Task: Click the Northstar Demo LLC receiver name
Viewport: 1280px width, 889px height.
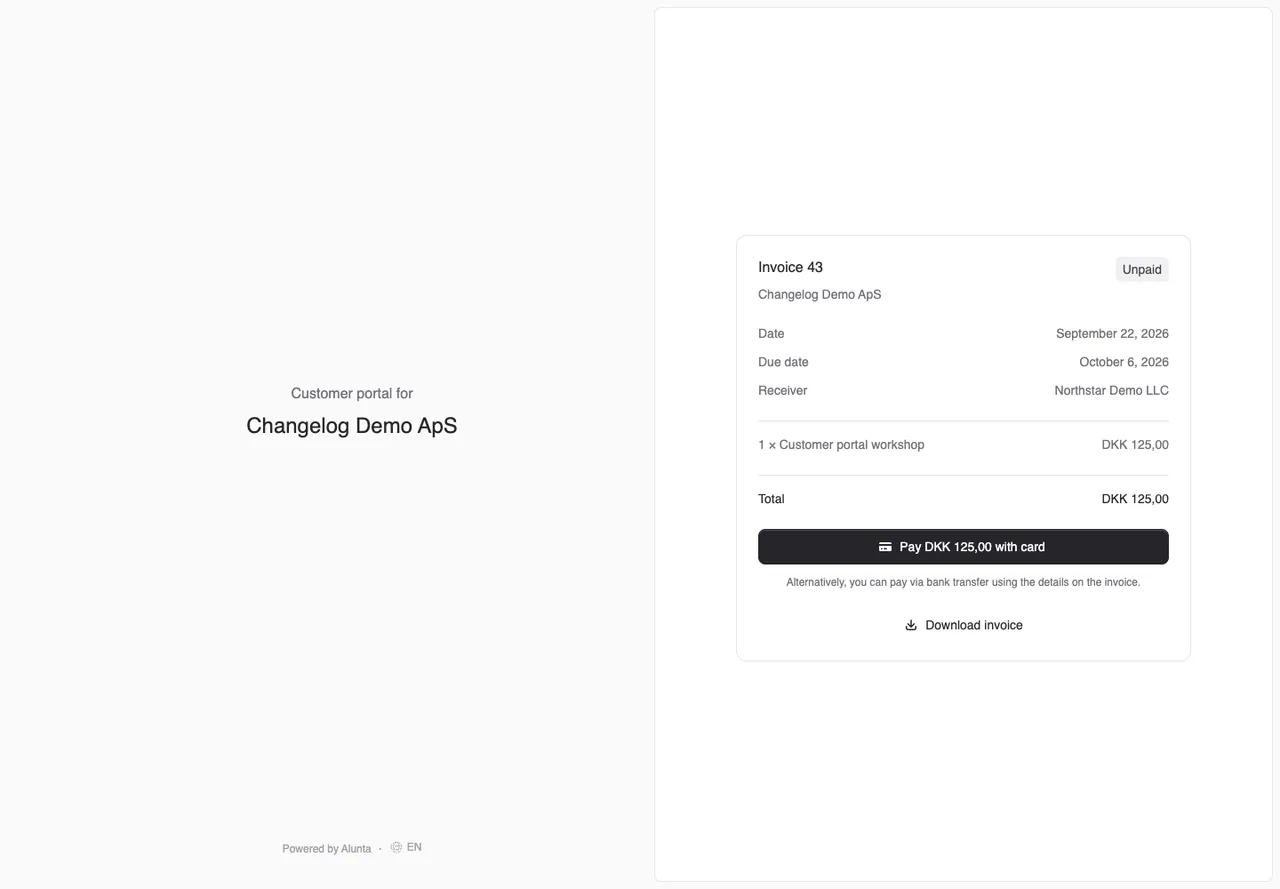Action: click(x=1111, y=391)
